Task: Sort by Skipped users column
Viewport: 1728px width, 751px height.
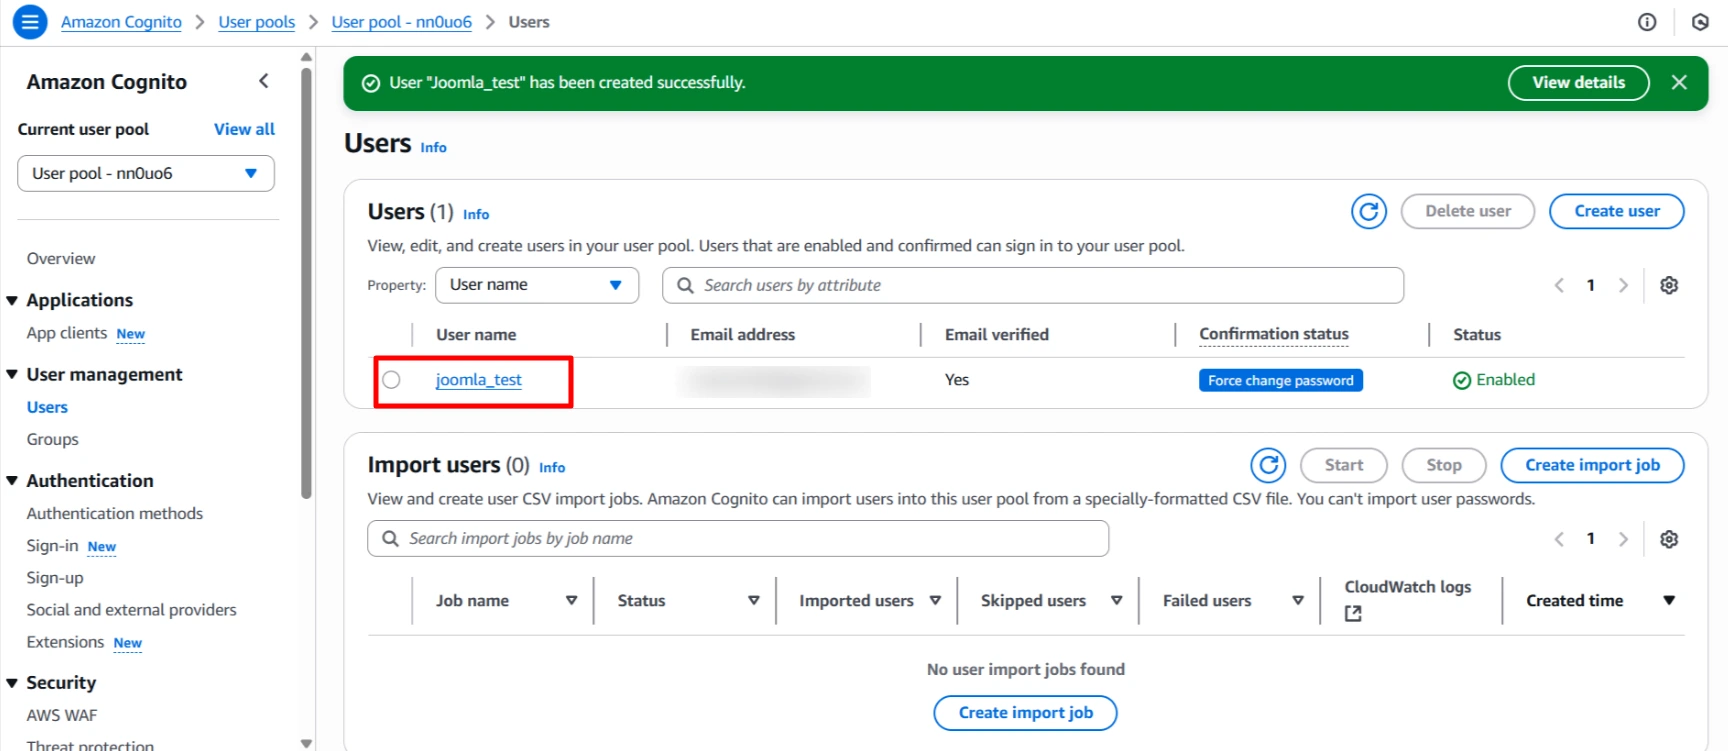Action: click(1117, 601)
